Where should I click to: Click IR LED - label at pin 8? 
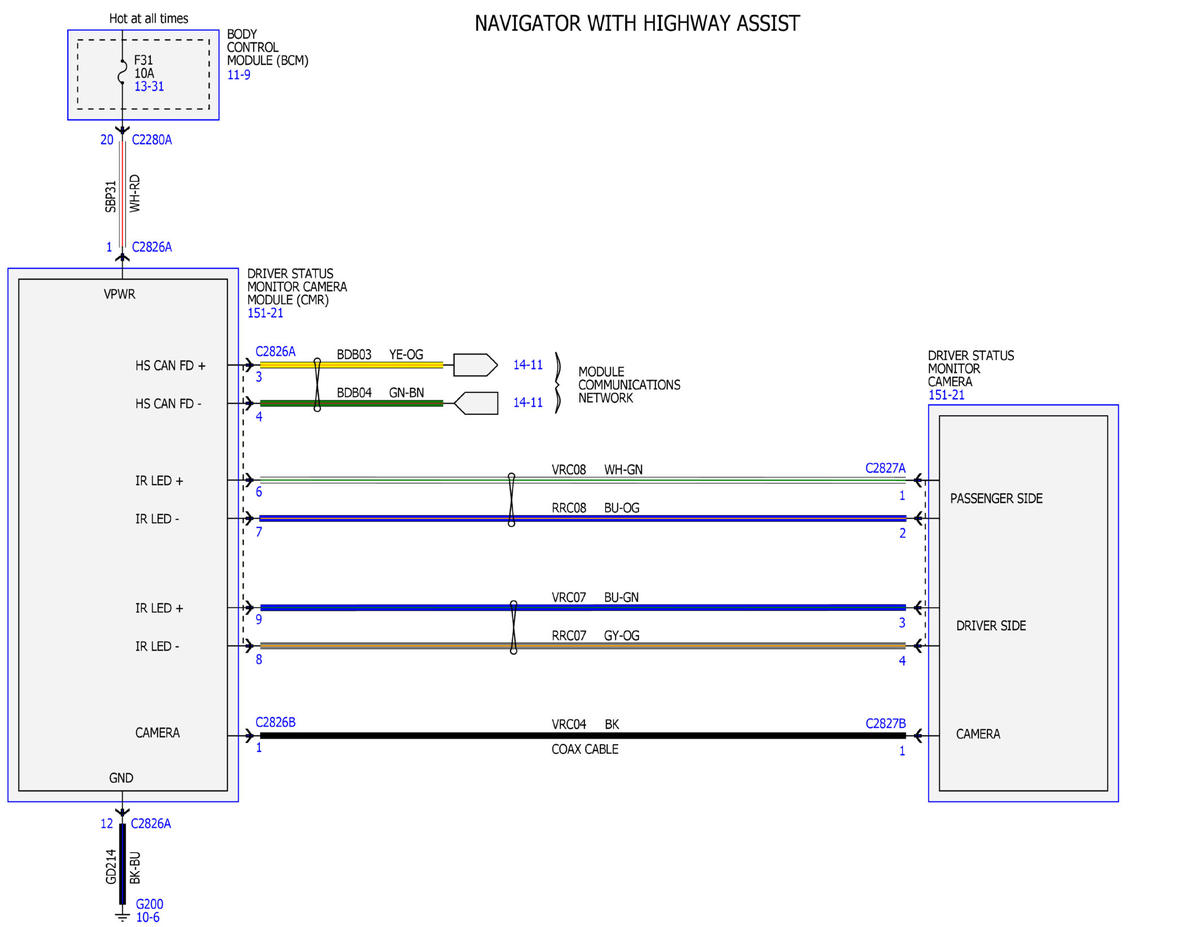point(158,647)
